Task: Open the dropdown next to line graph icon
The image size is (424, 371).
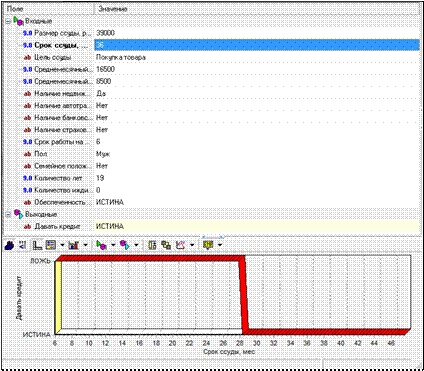Action: (192, 245)
